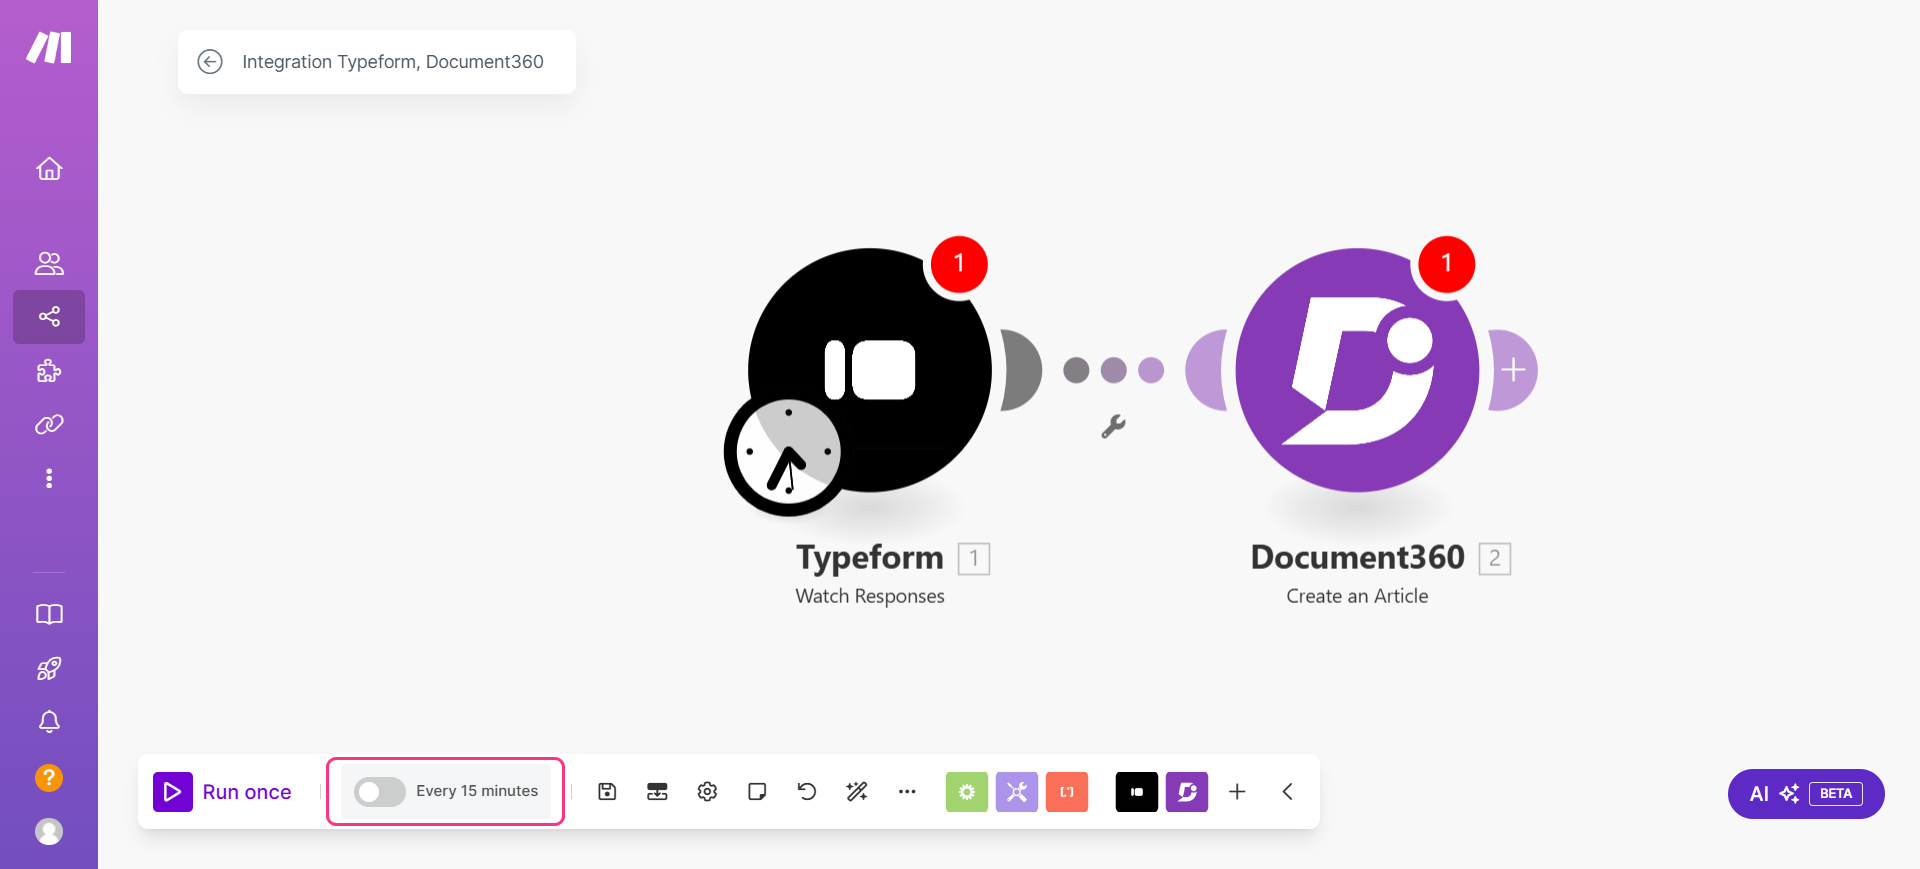Collapse favorites with chevron arrow
The height and width of the screenshot is (869, 1920).
pos(1287,792)
